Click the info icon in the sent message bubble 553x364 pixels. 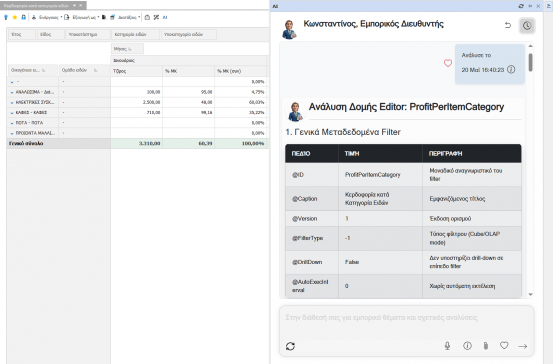511,69
